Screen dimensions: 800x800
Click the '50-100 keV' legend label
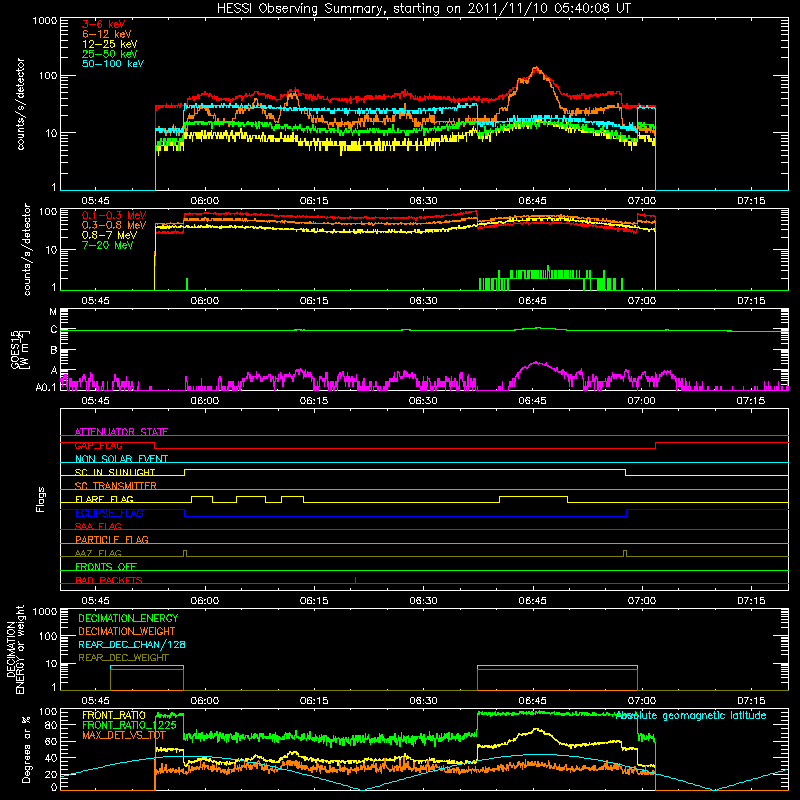(113, 64)
